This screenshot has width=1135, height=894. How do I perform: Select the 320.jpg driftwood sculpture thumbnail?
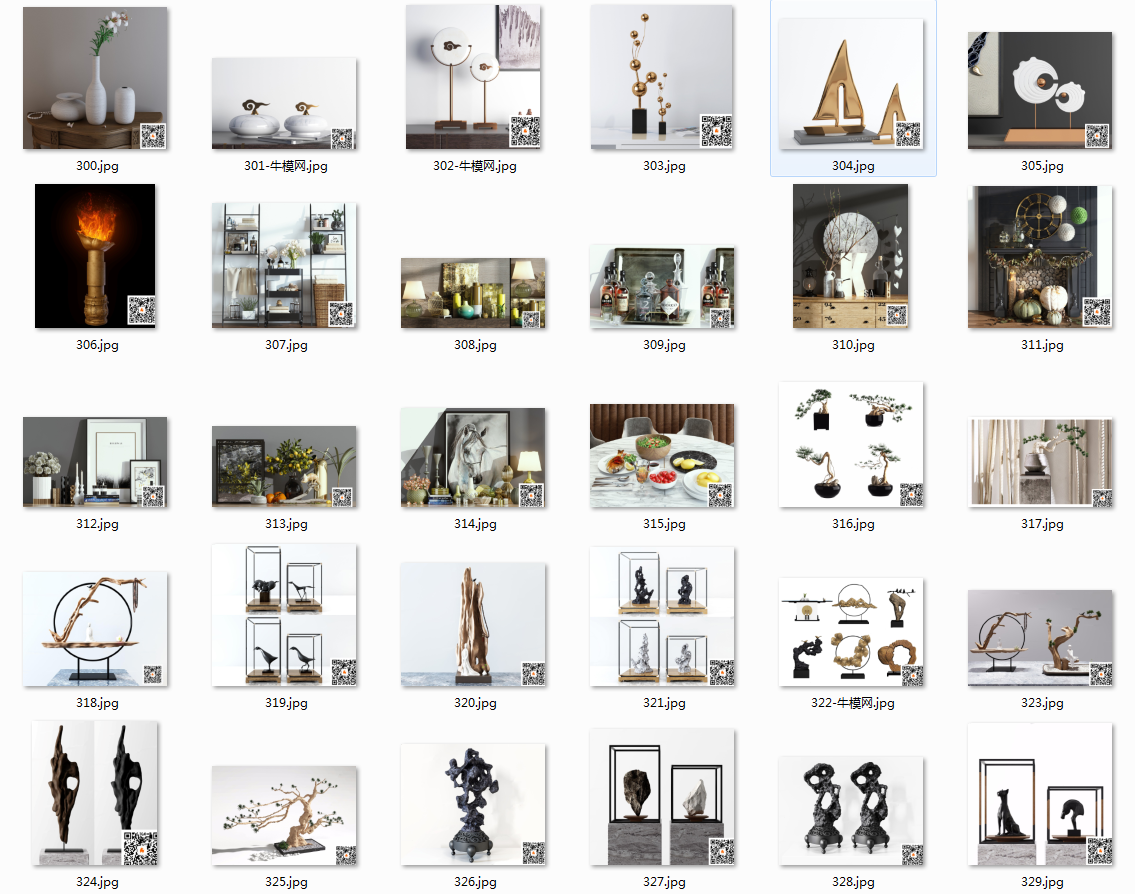point(473,624)
